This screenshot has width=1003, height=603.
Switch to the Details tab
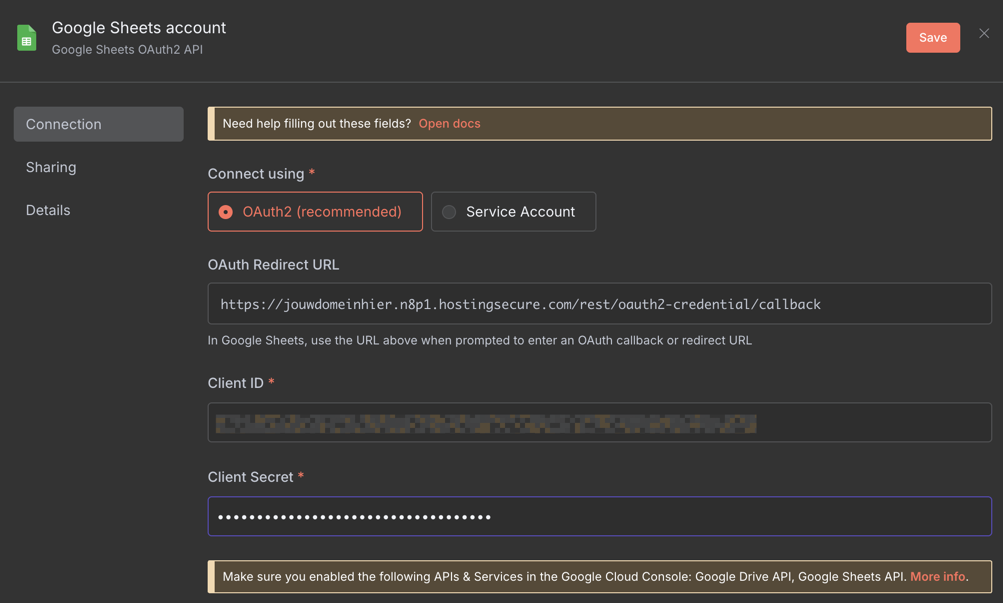click(48, 210)
